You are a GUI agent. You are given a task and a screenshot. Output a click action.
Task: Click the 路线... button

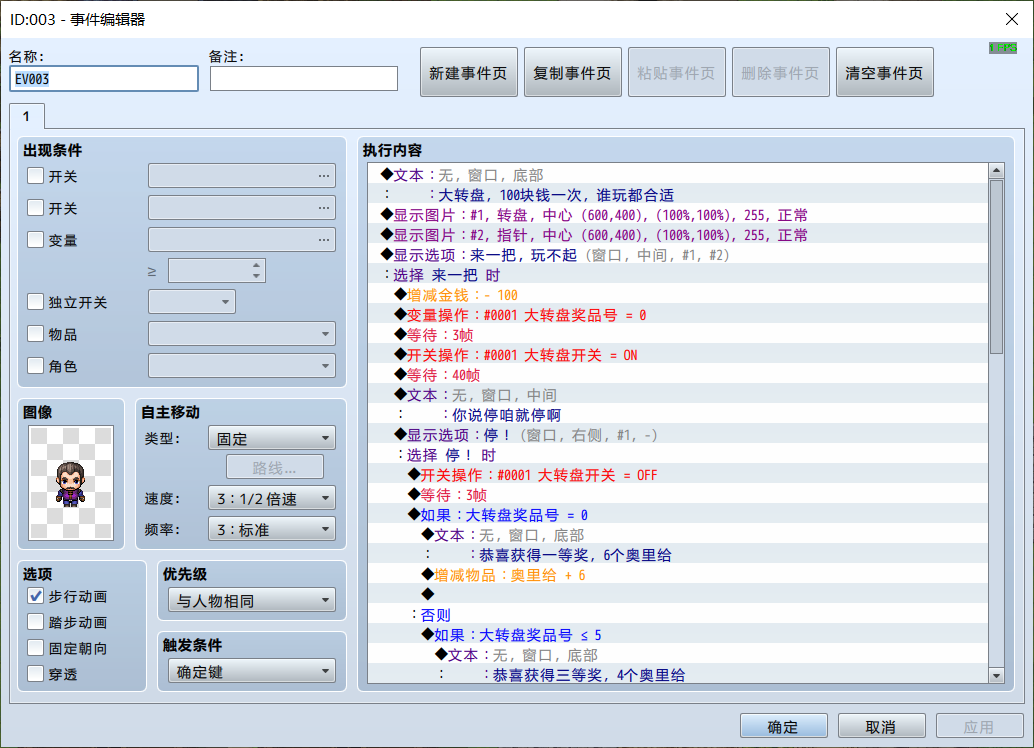click(275, 468)
